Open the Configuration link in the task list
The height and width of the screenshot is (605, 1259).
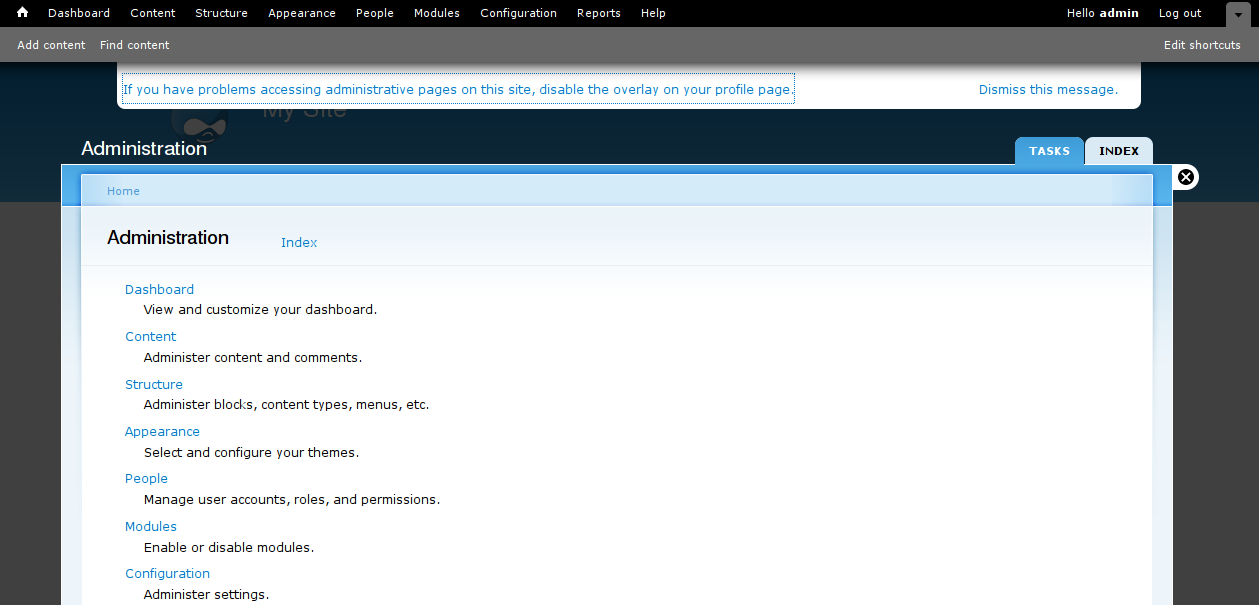pyautogui.click(x=167, y=574)
